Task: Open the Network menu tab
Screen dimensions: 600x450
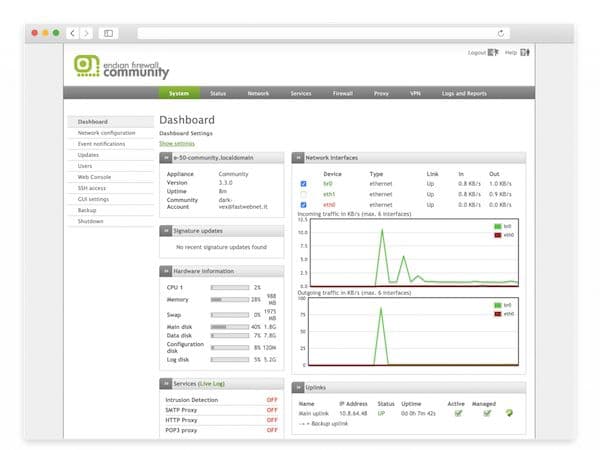Action: pyautogui.click(x=258, y=93)
